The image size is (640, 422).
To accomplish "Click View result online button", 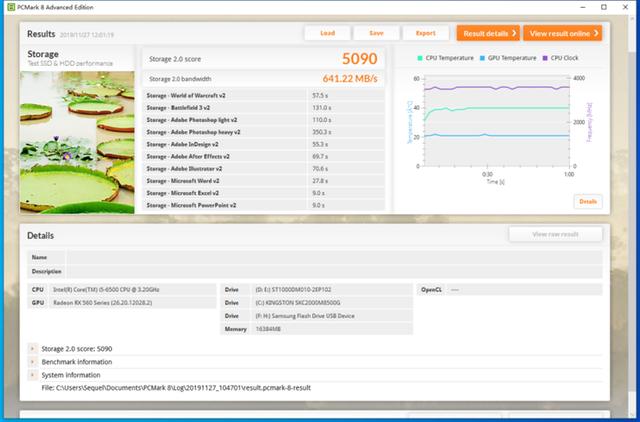I will tap(563, 33).
